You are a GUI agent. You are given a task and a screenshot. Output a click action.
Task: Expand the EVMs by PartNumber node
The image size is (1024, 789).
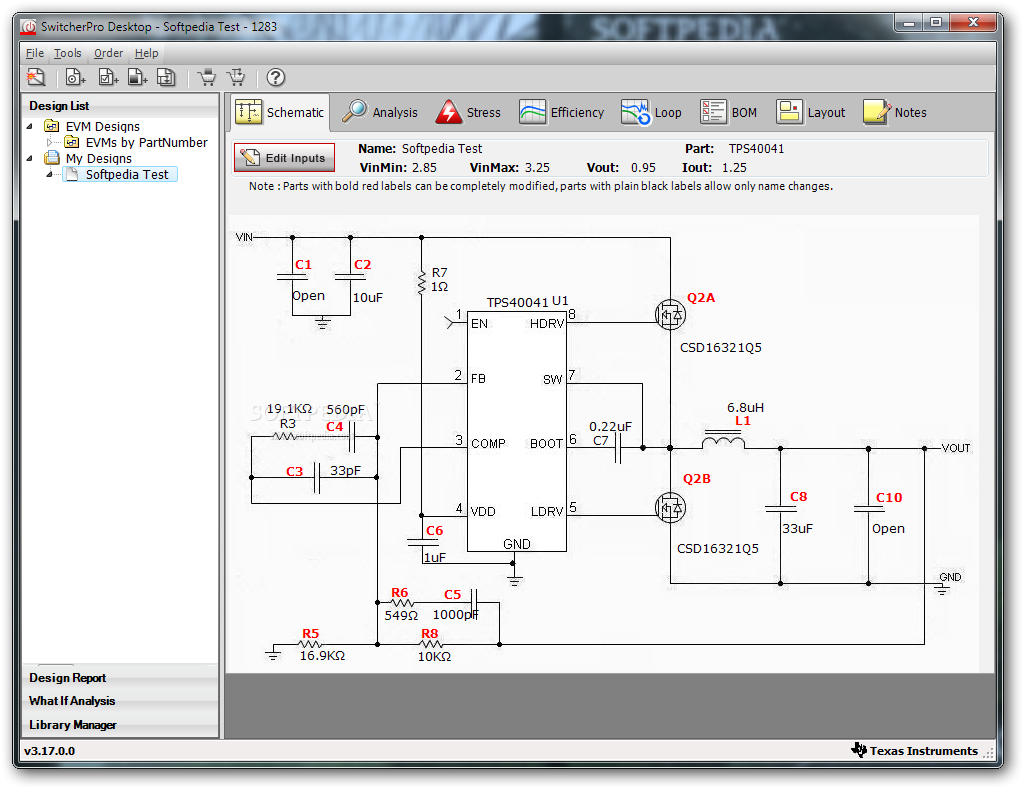click(49, 142)
